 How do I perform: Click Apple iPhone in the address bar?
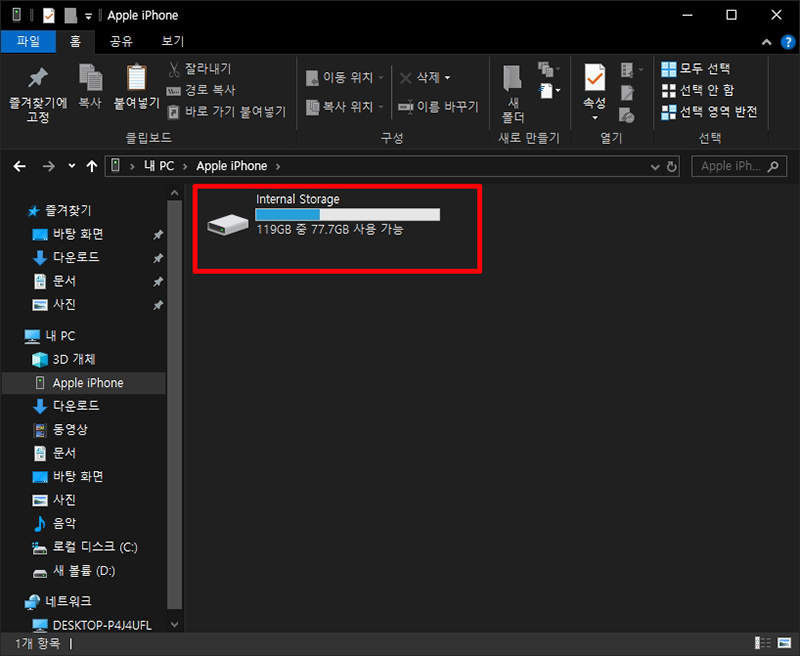point(232,166)
